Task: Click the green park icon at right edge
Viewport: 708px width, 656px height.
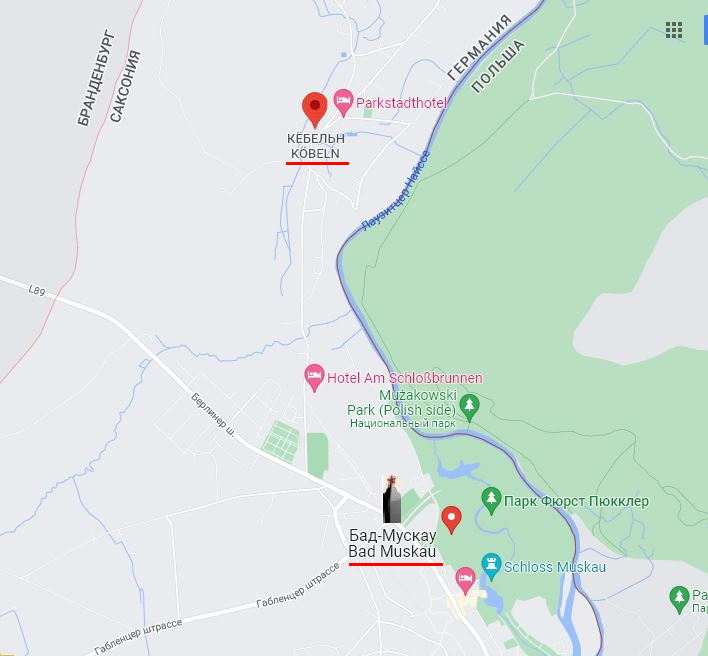Action: [x=679, y=600]
